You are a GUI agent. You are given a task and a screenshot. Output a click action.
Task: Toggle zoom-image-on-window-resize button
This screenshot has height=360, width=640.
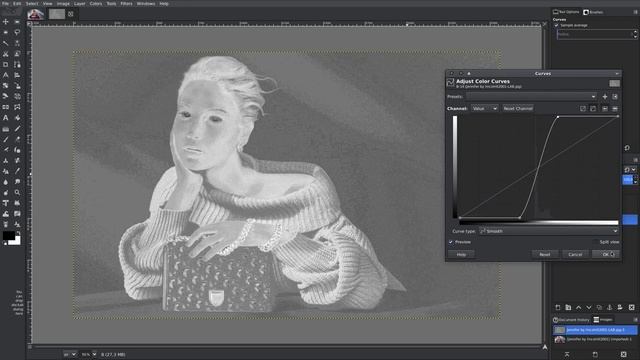[x=544, y=24]
